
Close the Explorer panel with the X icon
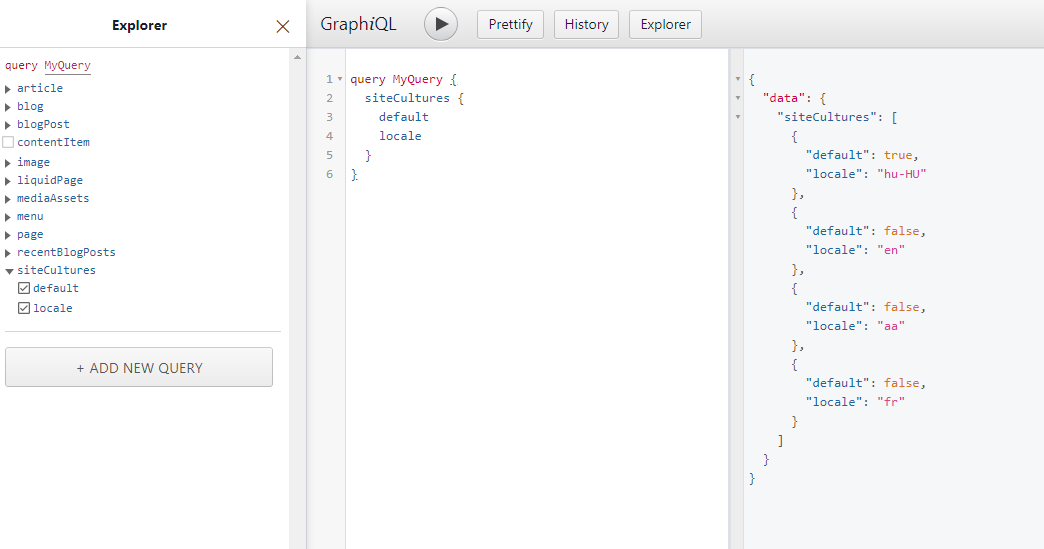click(x=283, y=26)
